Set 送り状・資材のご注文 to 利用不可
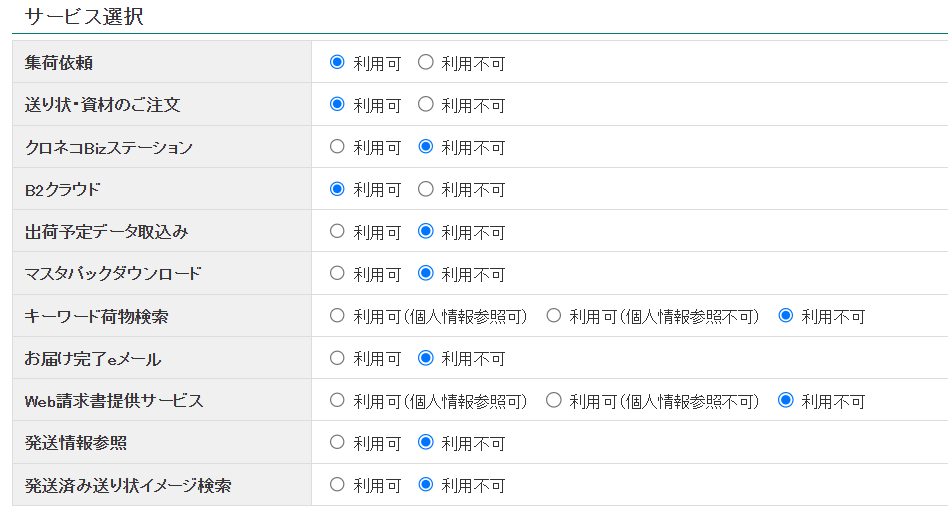The image size is (948, 508). point(426,104)
